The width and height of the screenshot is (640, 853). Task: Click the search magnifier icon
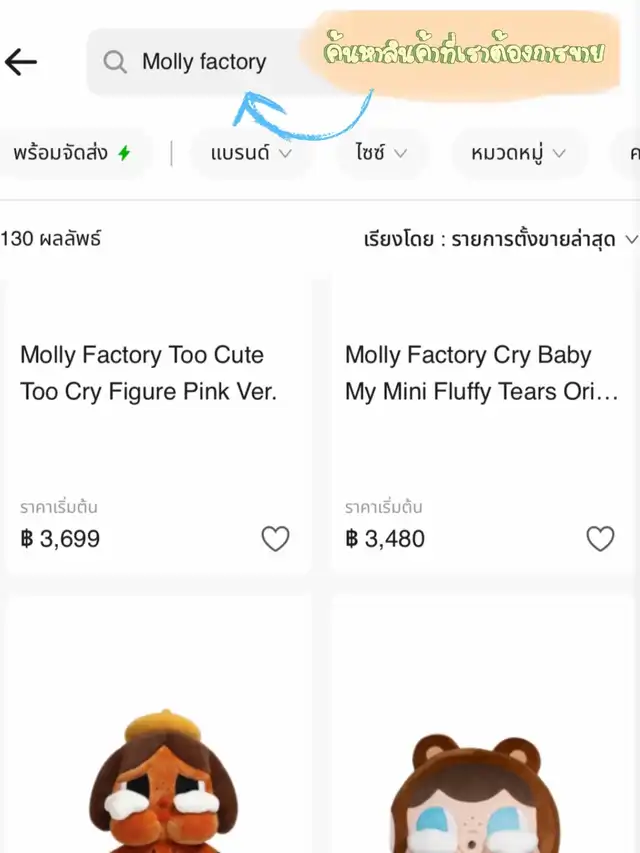point(115,62)
